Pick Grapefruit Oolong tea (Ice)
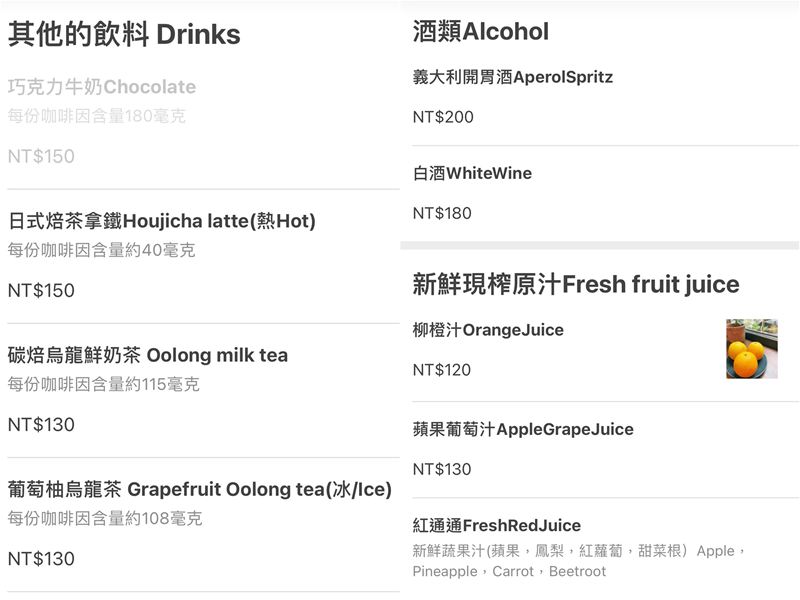The width and height of the screenshot is (800, 600). 199,490
